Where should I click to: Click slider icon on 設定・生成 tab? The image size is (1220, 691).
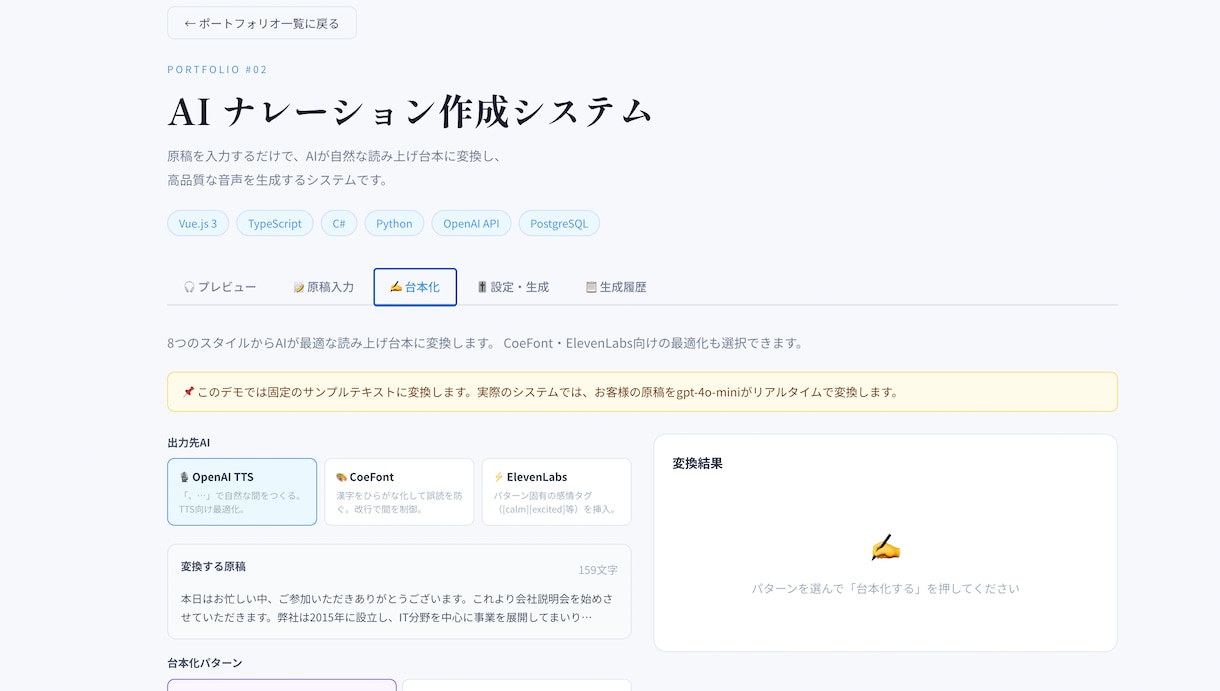pos(482,287)
